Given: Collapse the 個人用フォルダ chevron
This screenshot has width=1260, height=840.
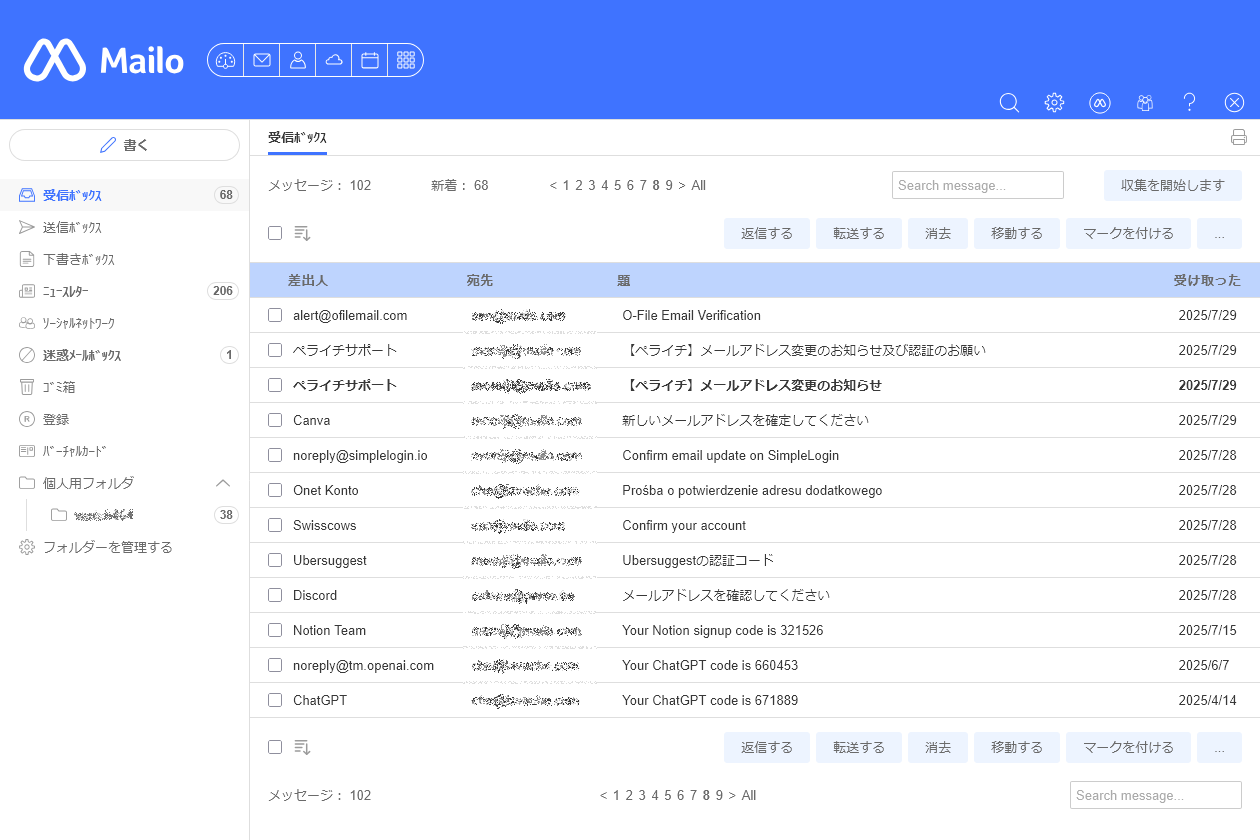Looking at the screenshot, I should [x=224, y=483].
